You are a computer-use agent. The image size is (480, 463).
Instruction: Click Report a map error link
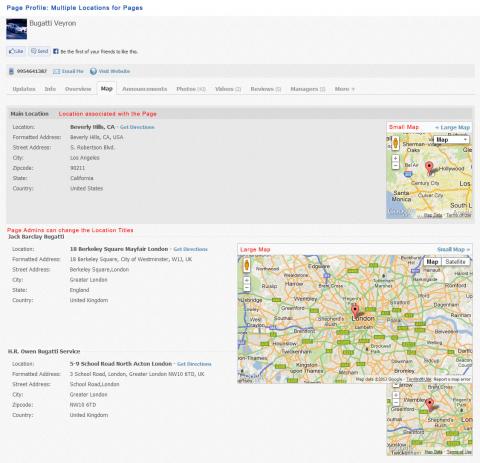coord(452,379)
